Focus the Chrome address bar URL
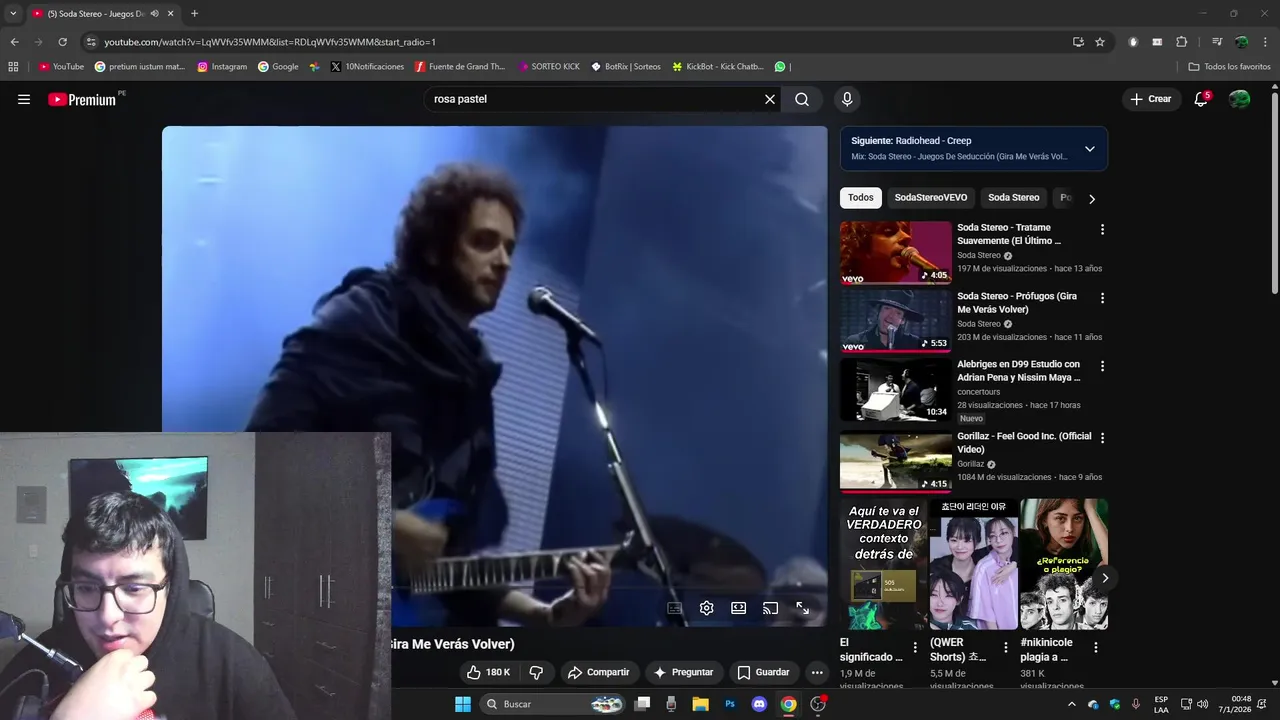Viewport: 1280px width, 720px height. (270, 42)
